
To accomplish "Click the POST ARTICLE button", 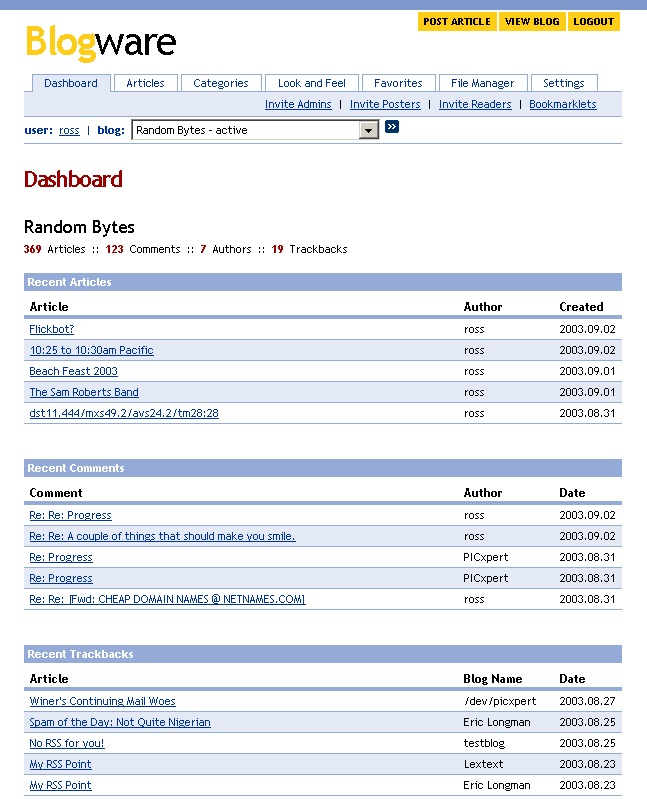I will click(x=457, y=22).
